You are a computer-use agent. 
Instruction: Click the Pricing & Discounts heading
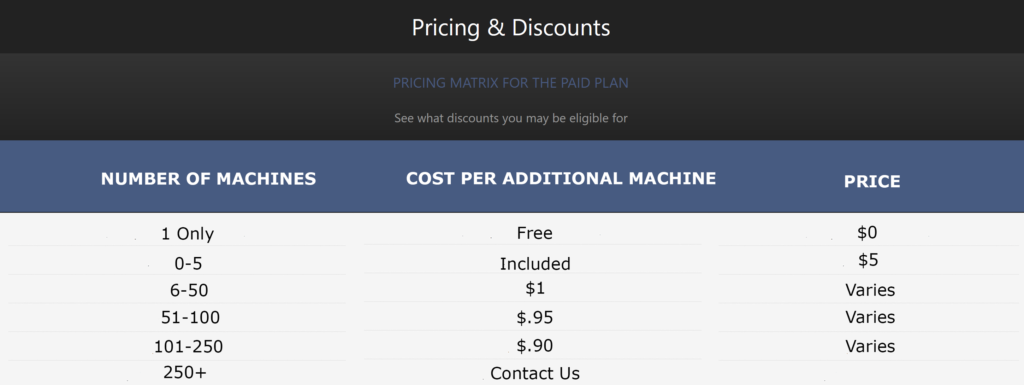(511, 28)
